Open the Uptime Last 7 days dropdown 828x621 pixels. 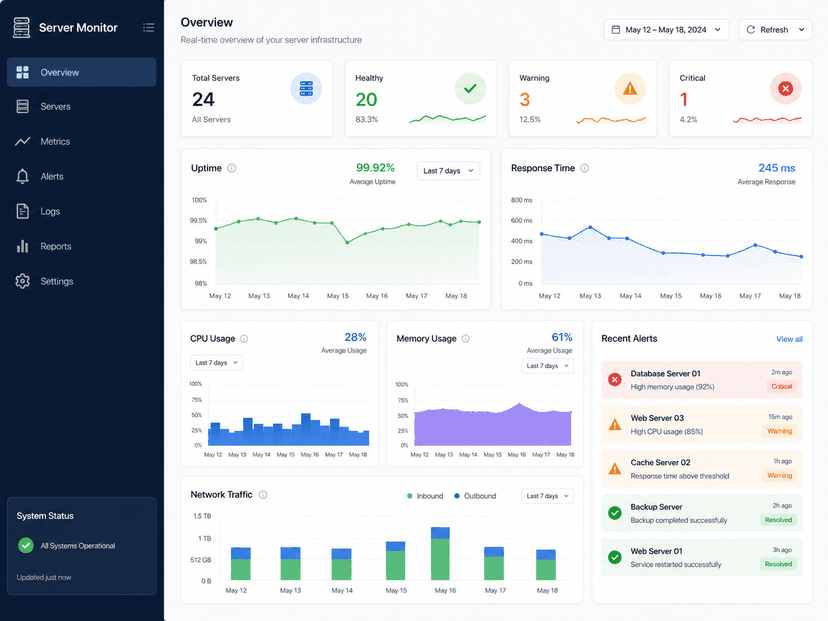(448, 171)
